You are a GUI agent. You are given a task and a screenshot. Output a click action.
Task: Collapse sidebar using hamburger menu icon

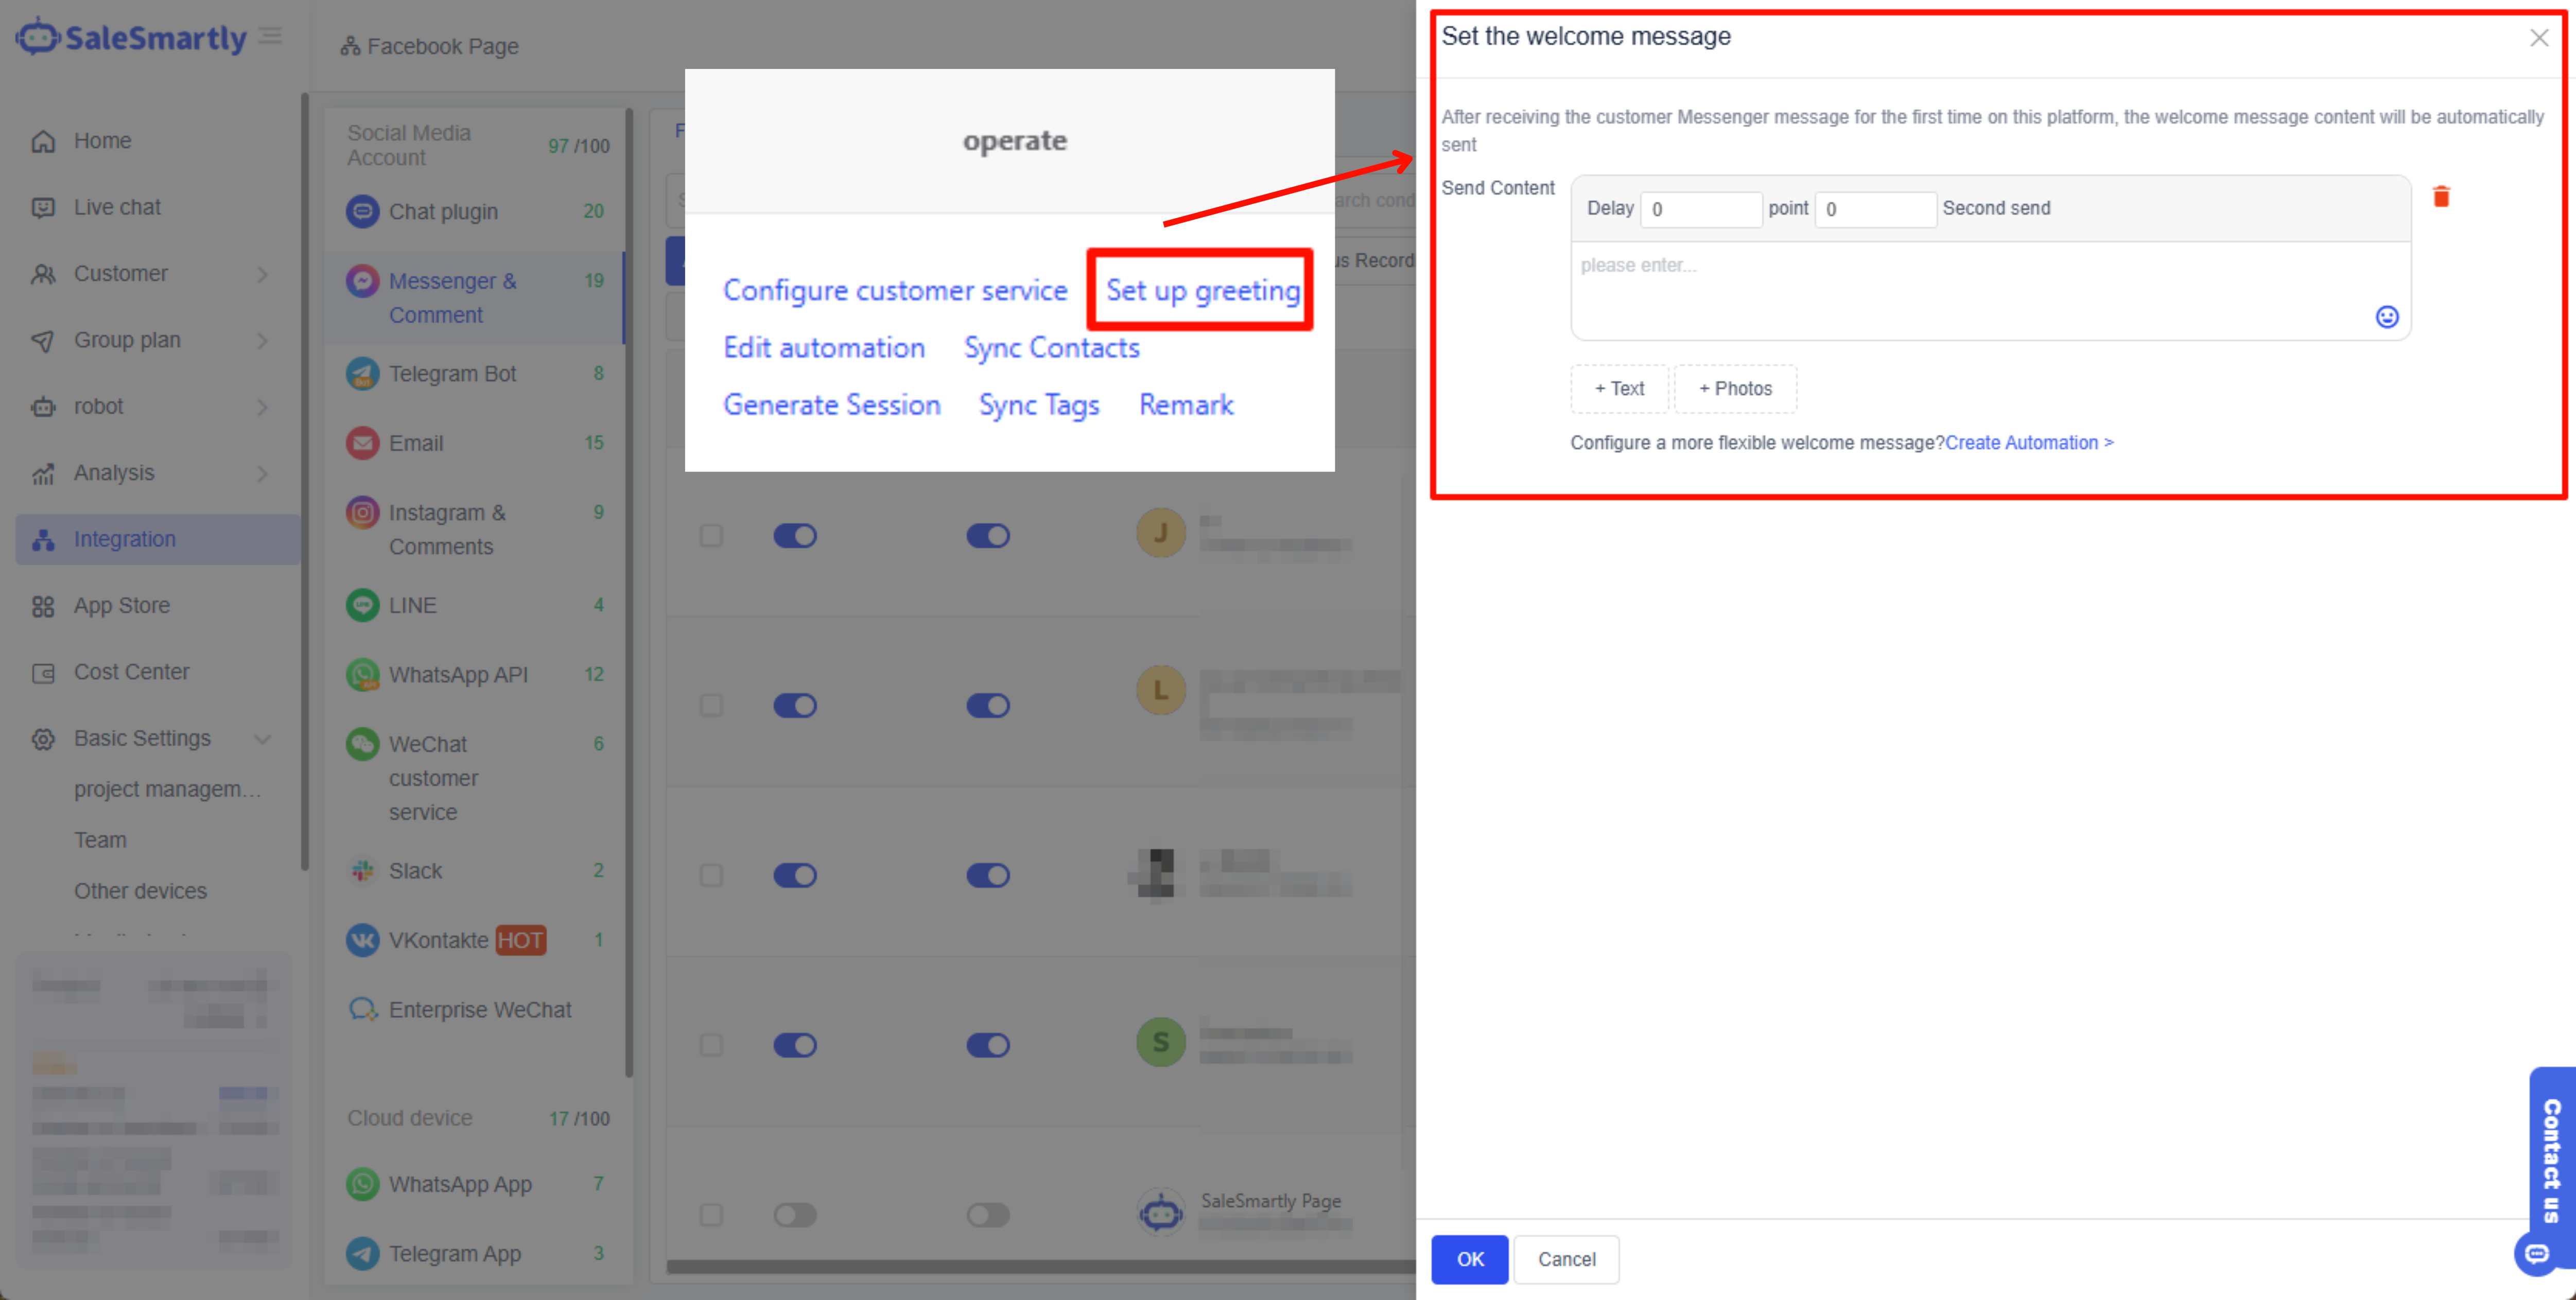[x=270, y=37]
